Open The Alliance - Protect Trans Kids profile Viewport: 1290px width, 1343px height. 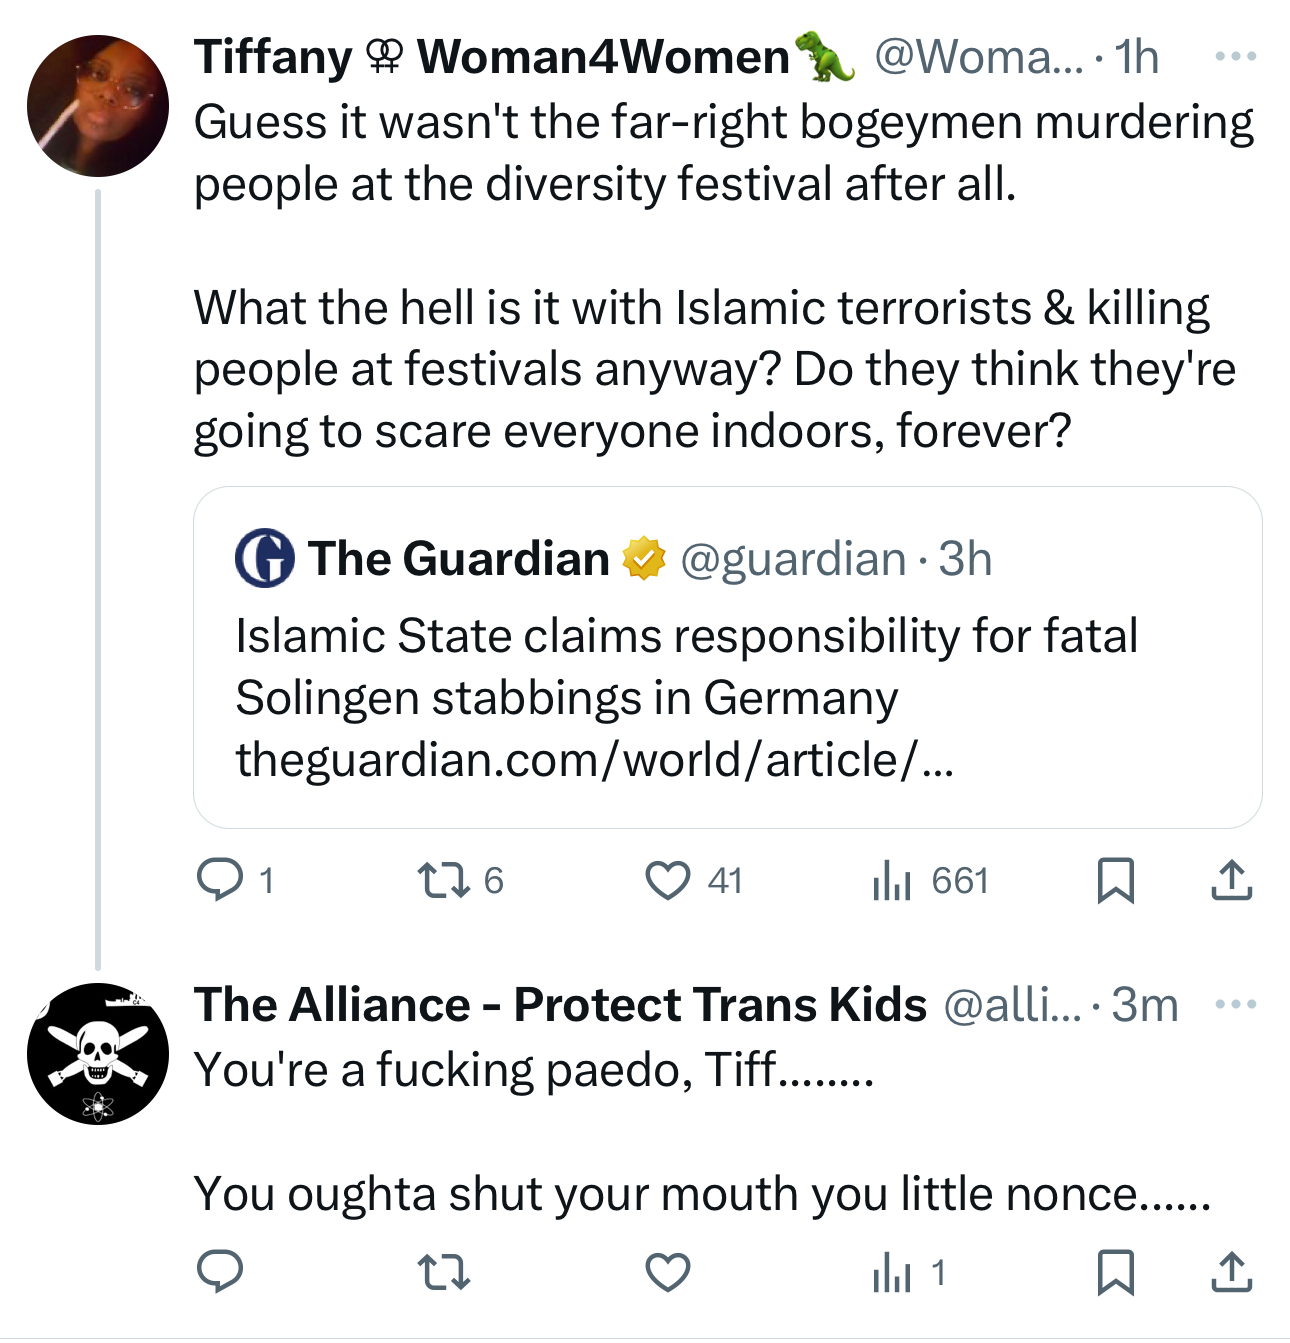560,1004
